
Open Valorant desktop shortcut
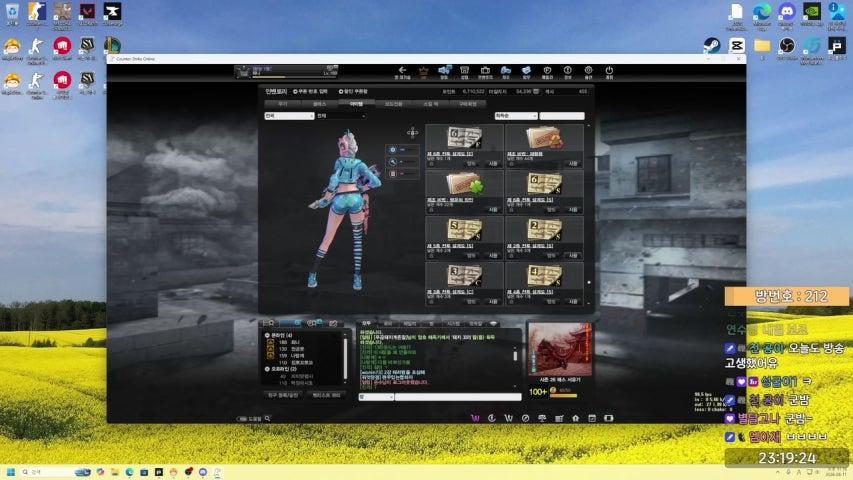87,14
